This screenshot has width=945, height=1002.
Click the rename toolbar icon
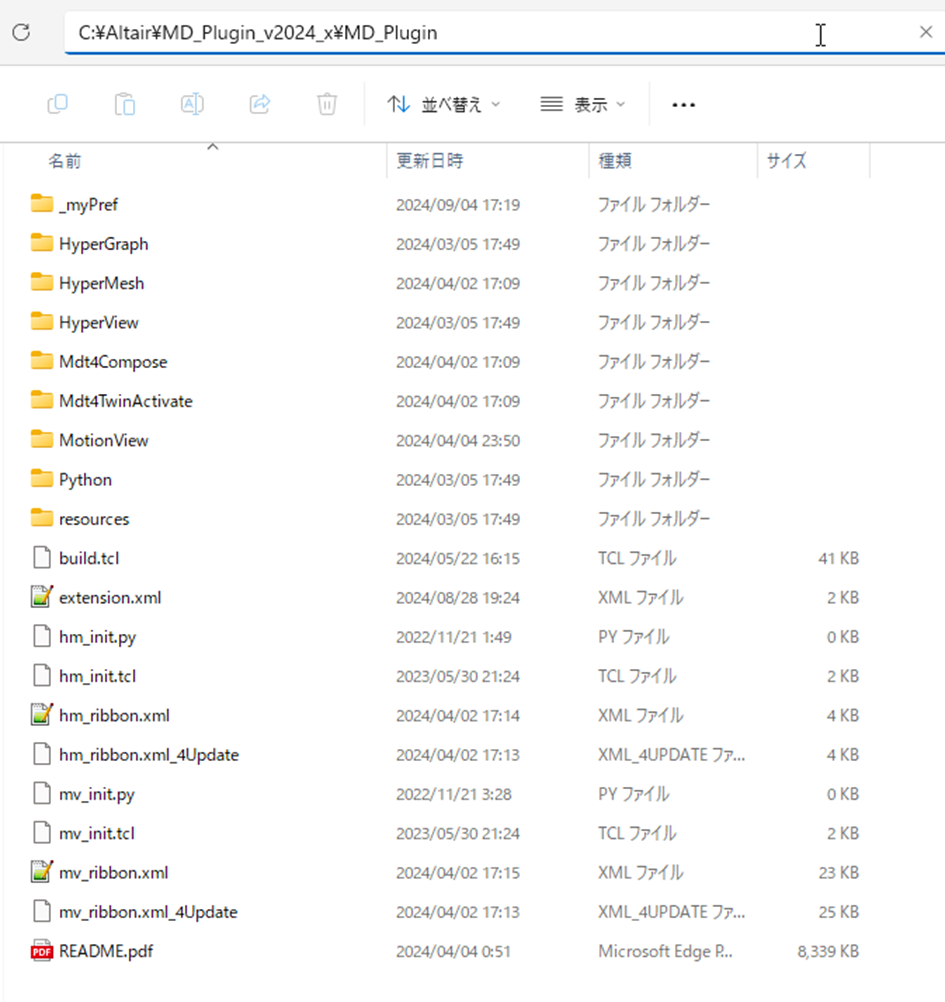pos(192,104)
